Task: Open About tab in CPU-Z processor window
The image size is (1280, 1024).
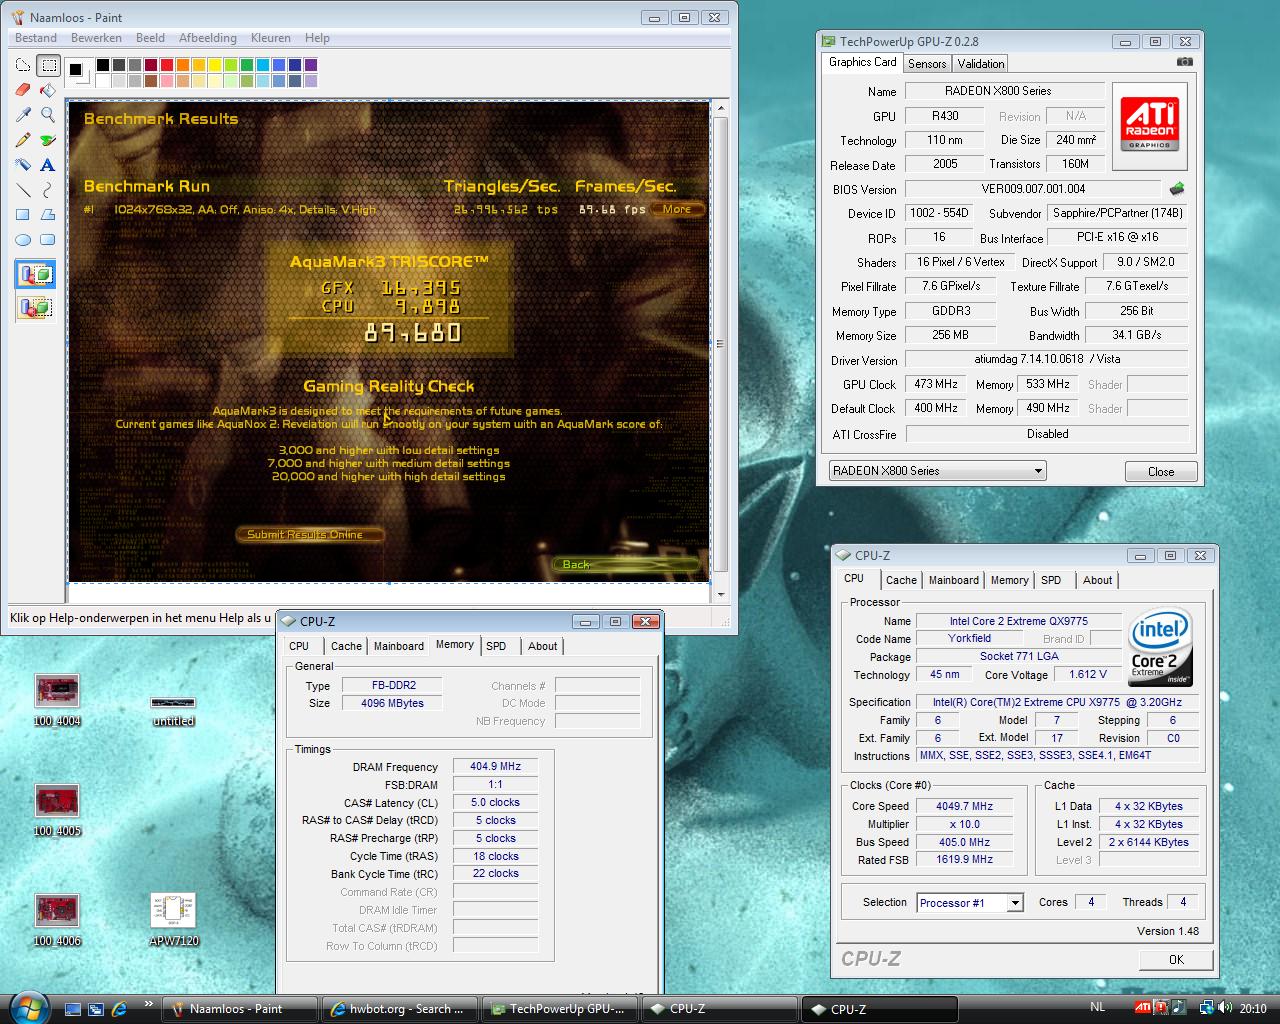Action: click(1097, 580)
